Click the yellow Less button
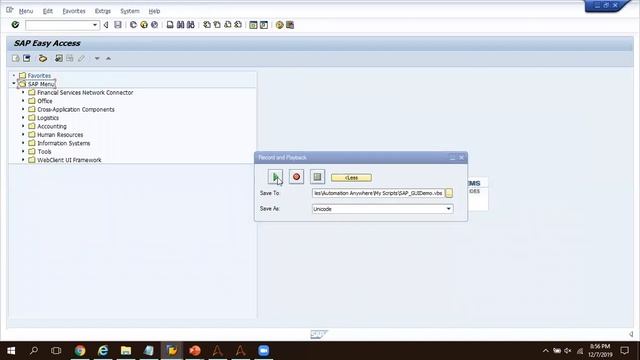The width and height of the screenshot is (640, 360). click(351, 178)
